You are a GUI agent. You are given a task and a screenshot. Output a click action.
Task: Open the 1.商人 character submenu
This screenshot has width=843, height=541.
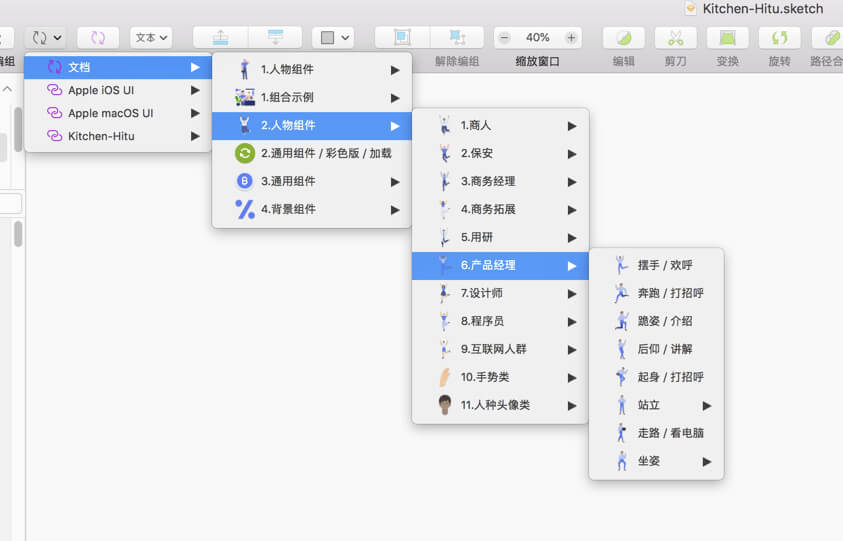(x=501, y=125)
